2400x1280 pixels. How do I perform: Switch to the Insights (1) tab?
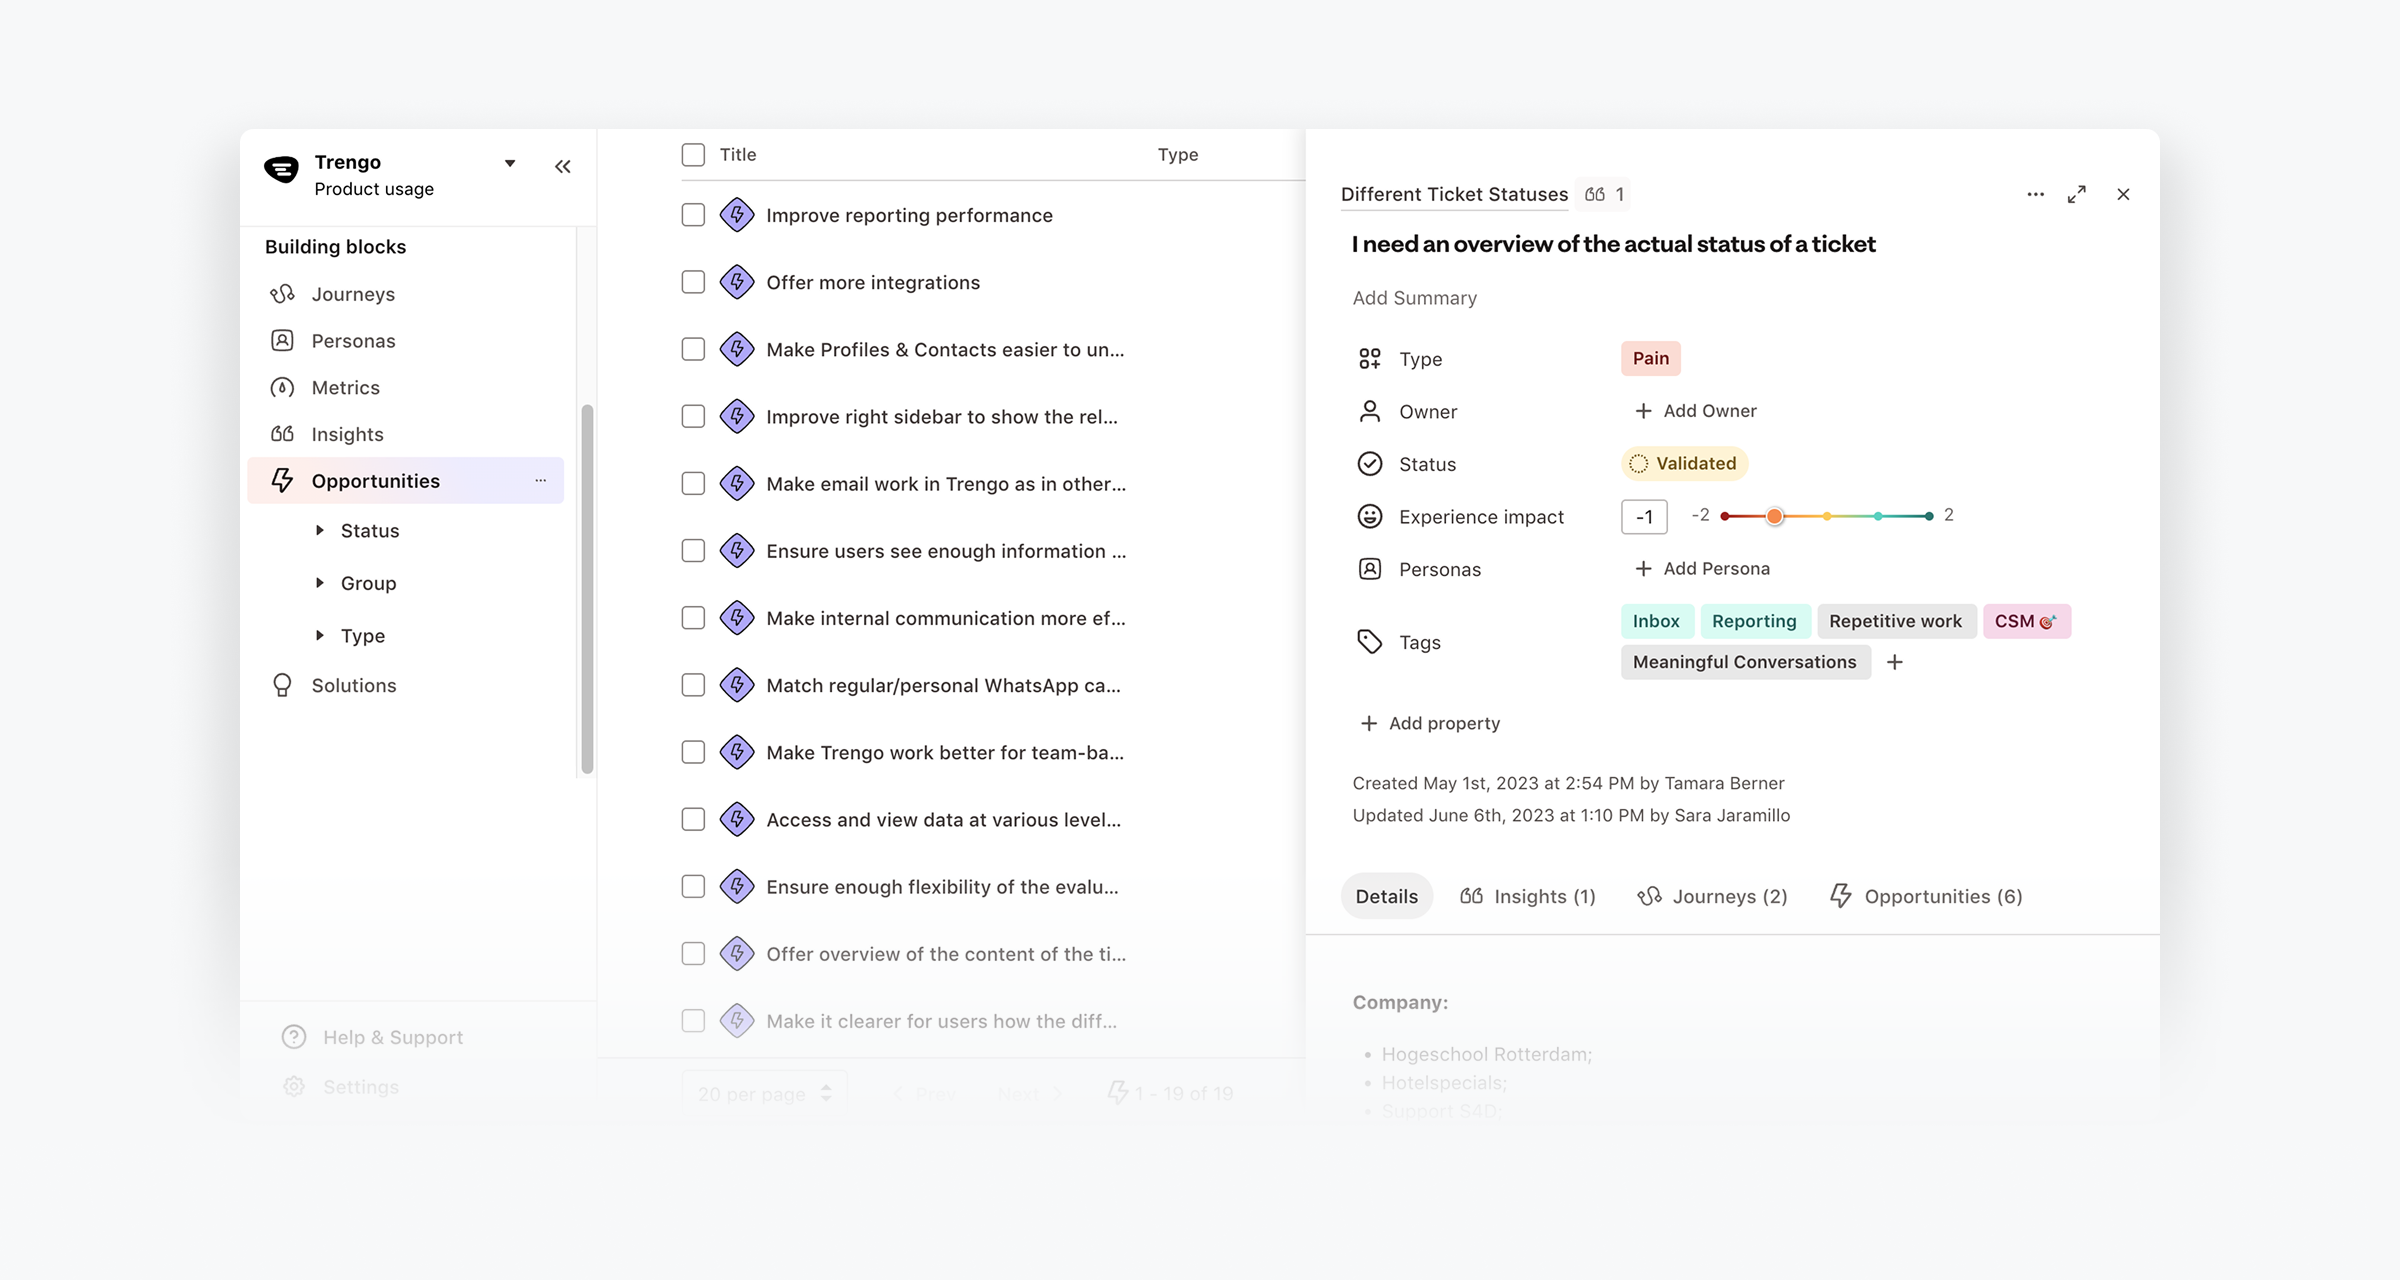pos(1528,896)
